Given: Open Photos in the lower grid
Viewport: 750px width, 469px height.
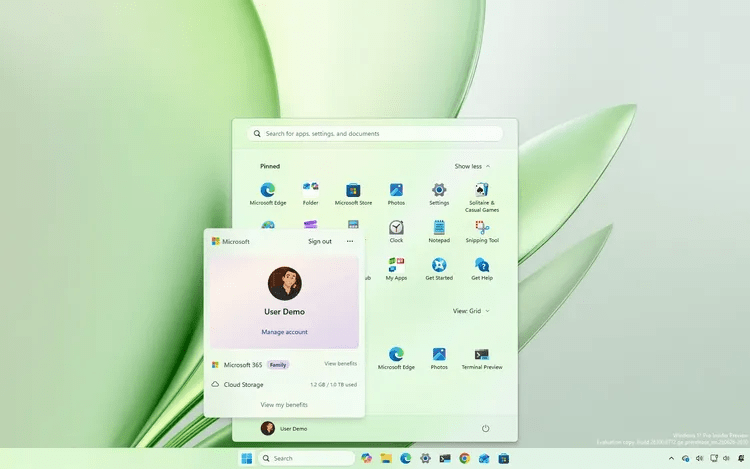Looking at the screenshot, I should coord(439,358).
